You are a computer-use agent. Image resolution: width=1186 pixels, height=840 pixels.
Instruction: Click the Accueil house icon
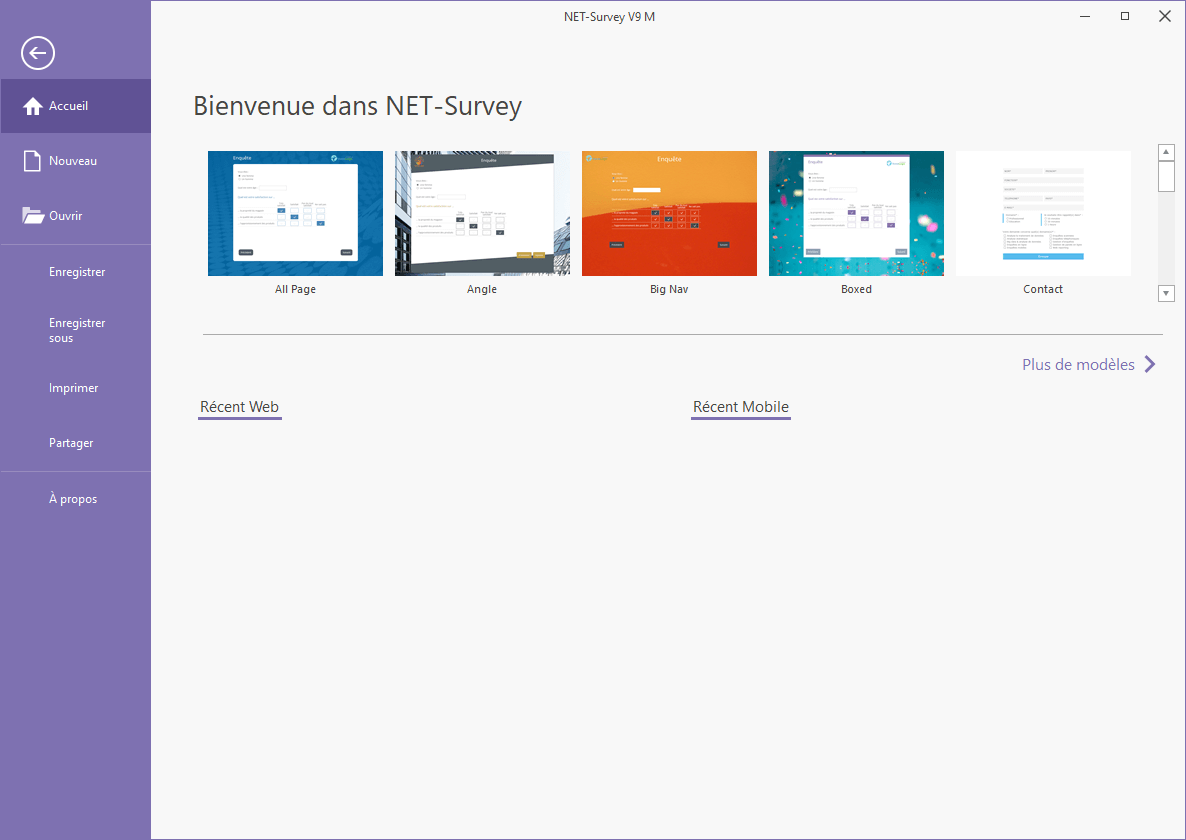(33, 107)
